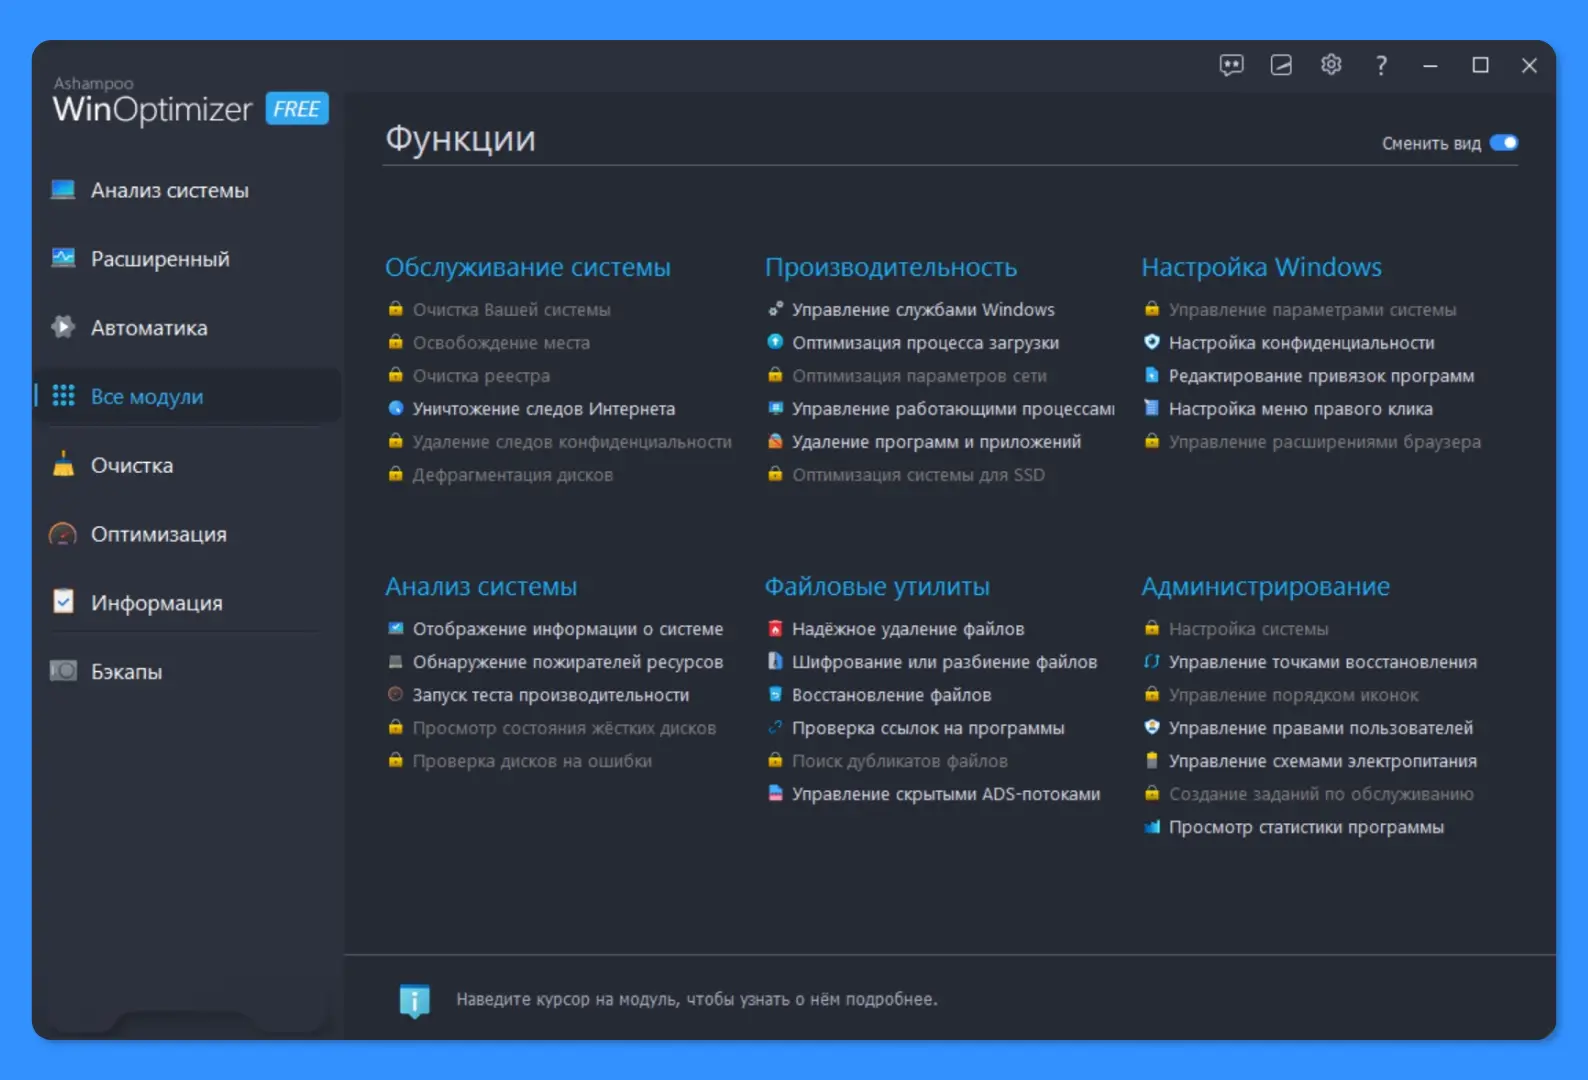Open locked Оптимизация параметров сети module
The width and height of the screenshot is (1588, 1080).
click(x=919, y=375)
